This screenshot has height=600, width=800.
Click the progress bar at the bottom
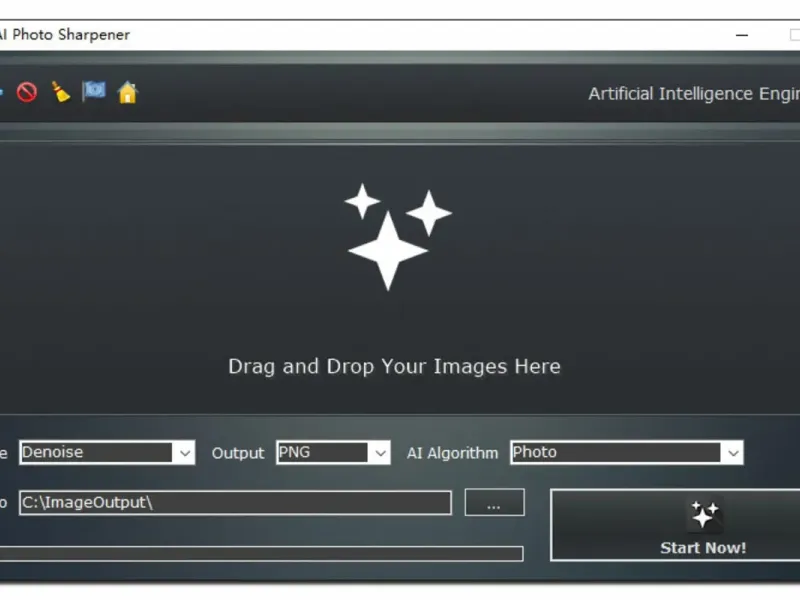(x=261, y=554)
